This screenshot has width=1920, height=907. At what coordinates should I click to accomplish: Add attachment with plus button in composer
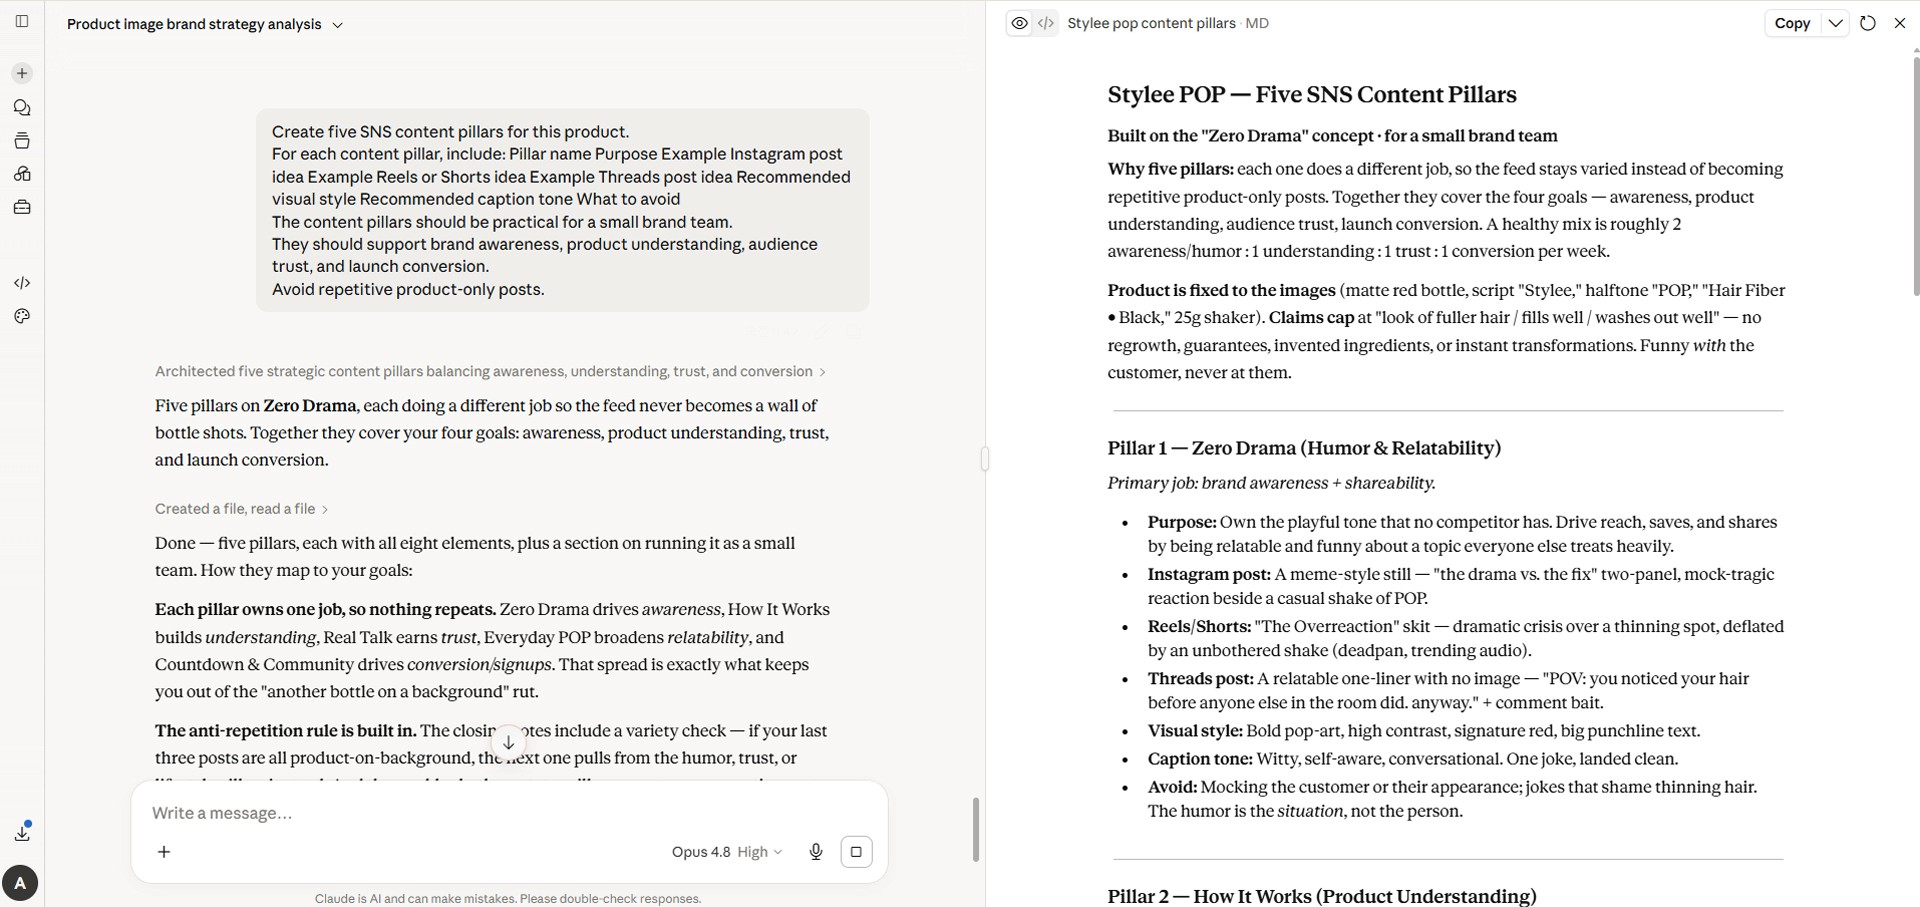point(164,852)
